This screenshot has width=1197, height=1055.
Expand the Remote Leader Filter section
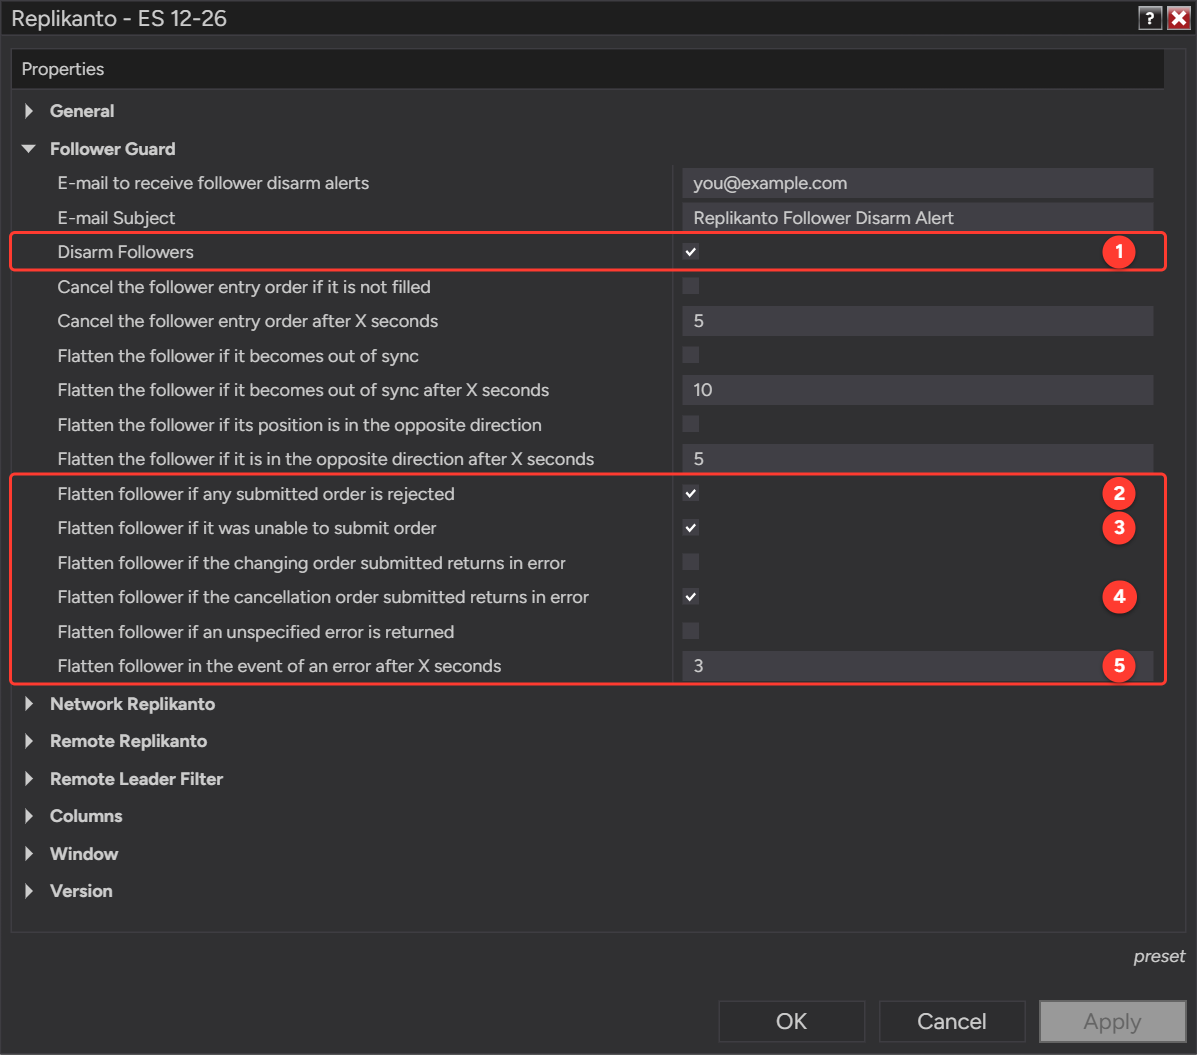[29, 779]
